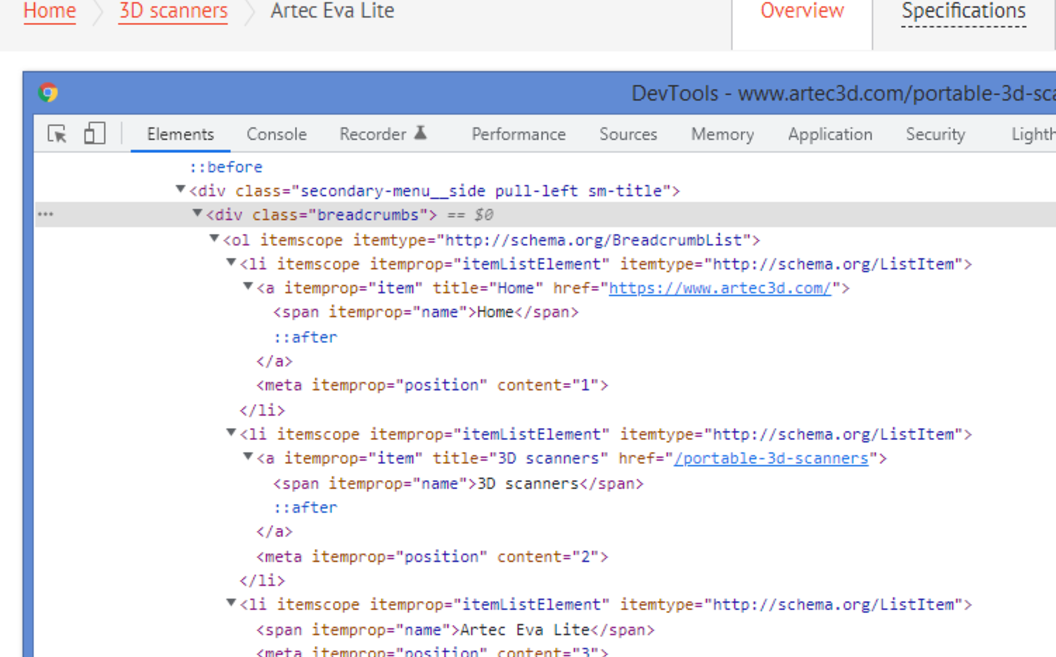The width and height of the screenshot is (1056, 657).
Task: Open the Specifications page tab
Action: 963,12
